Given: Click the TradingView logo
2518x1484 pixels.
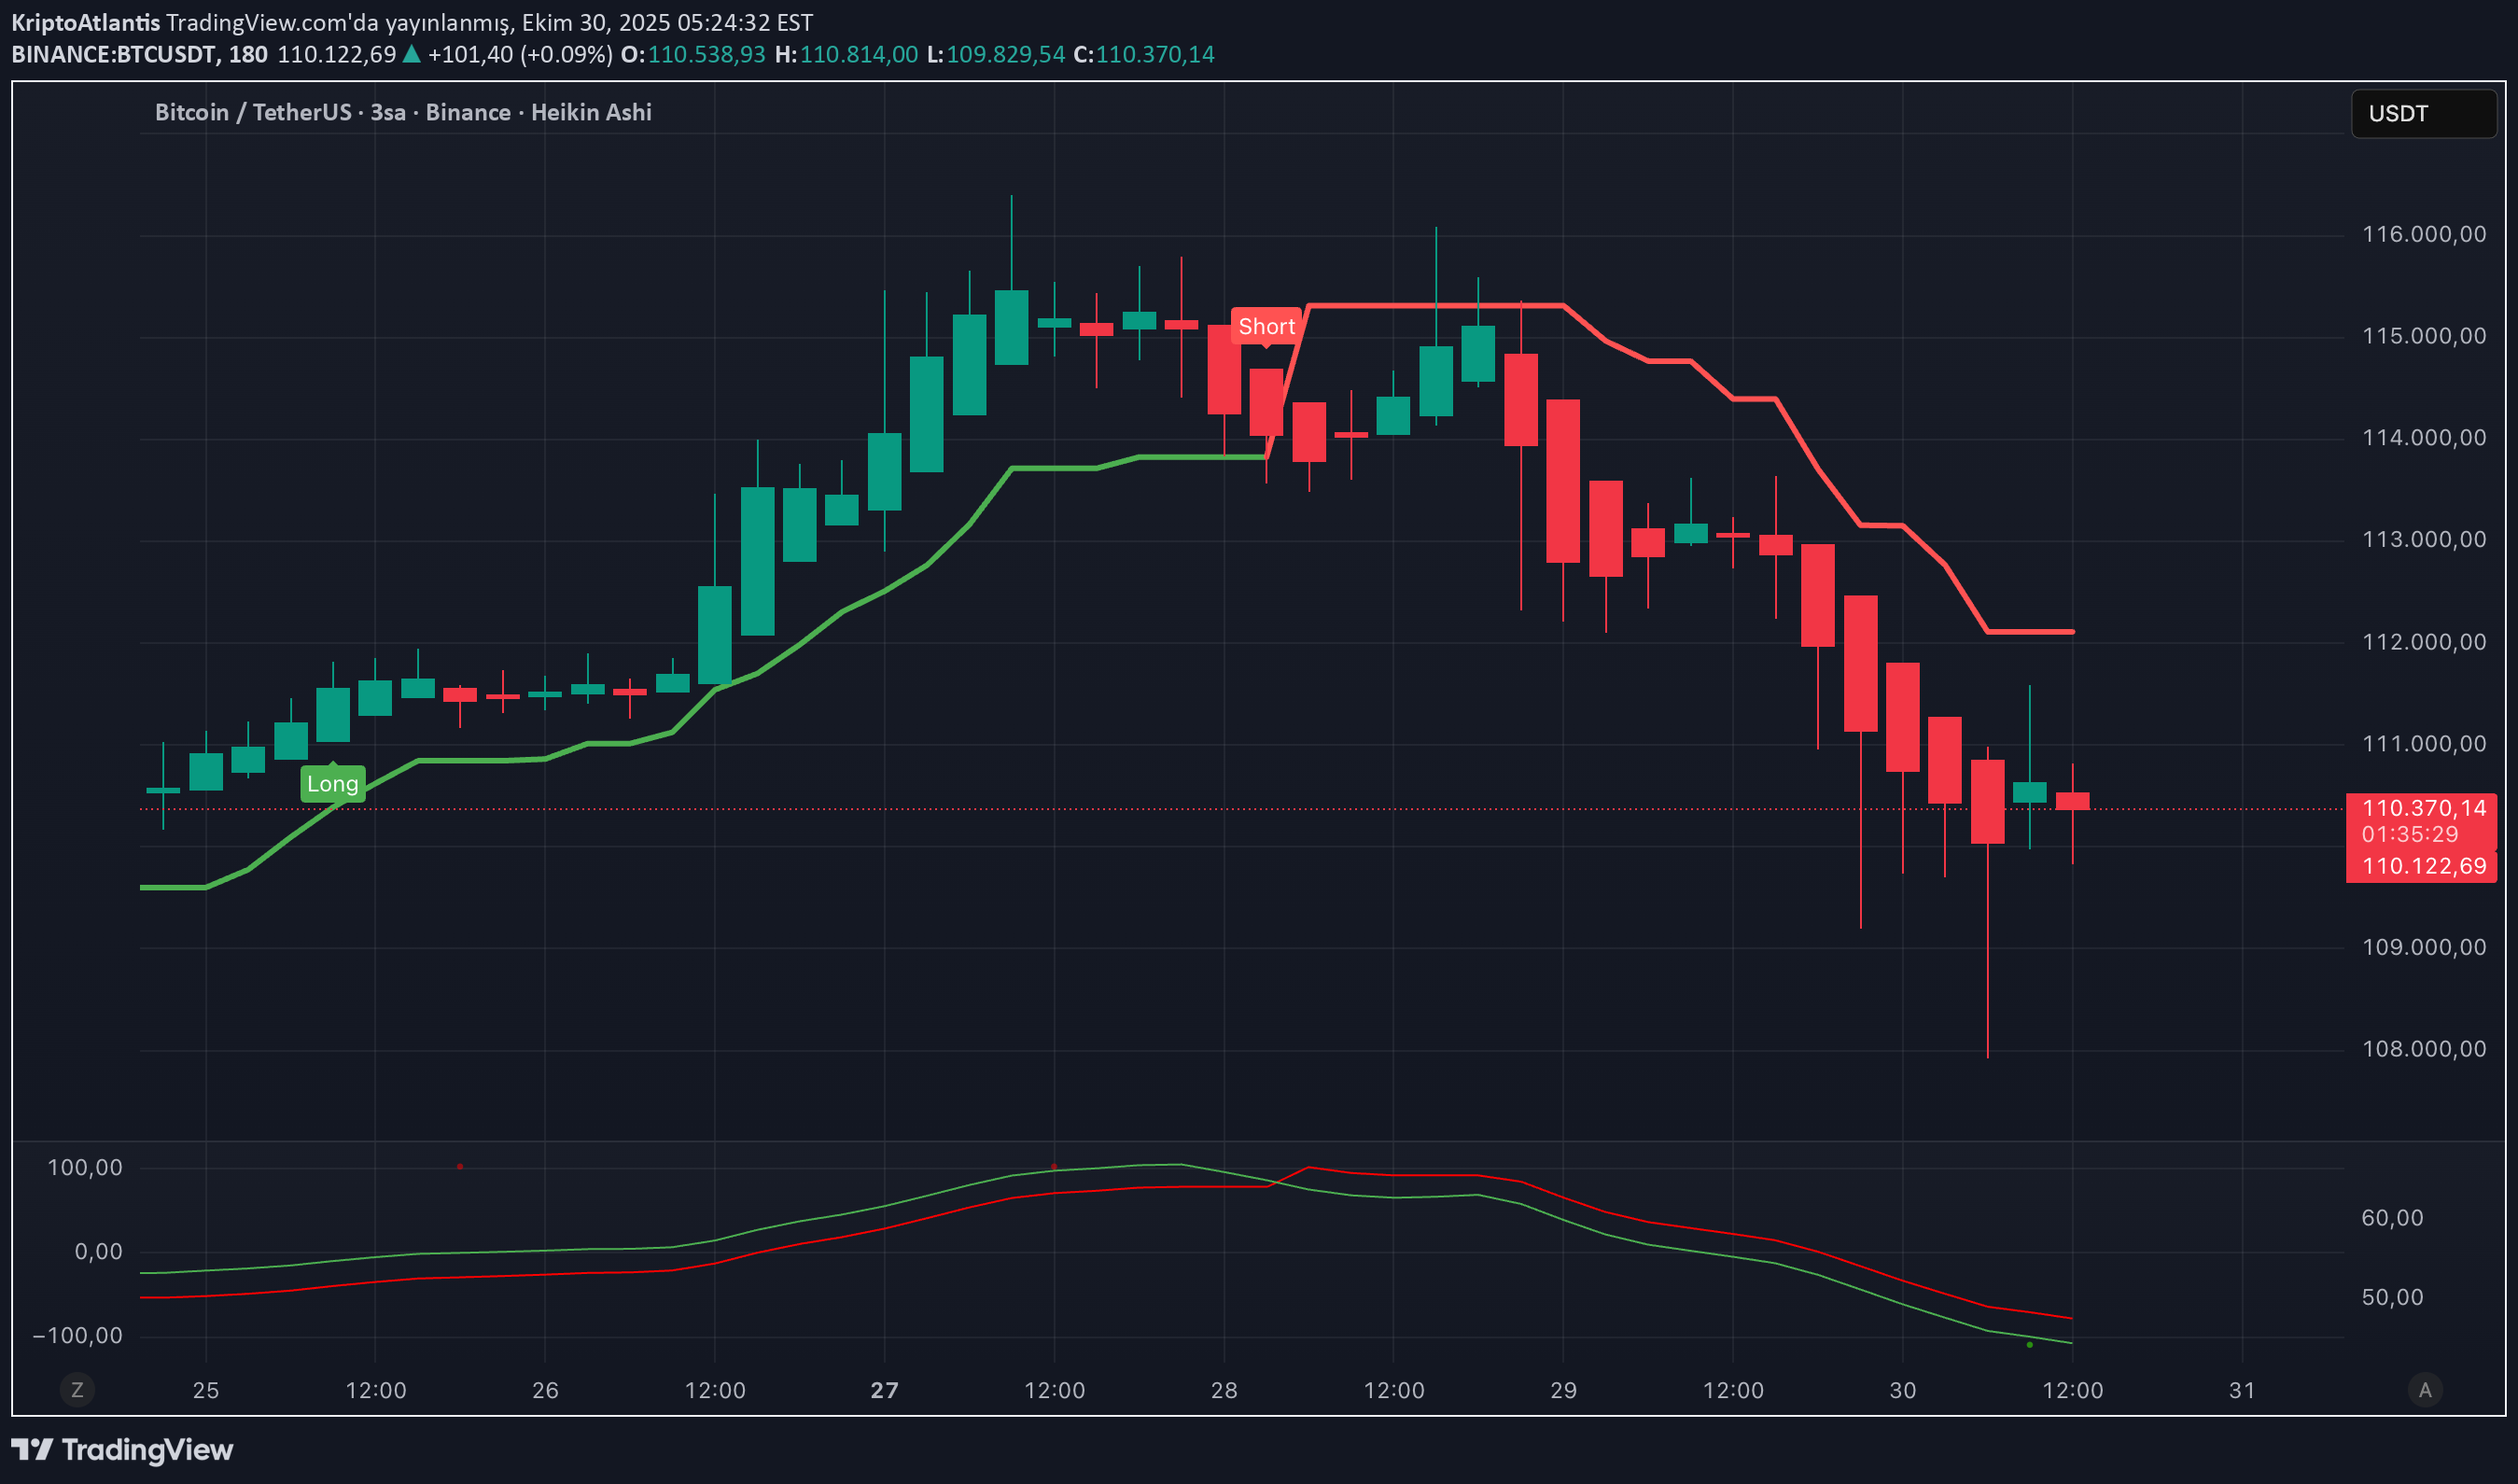Looking at the screenshot, I should (x=122, y=1449).
